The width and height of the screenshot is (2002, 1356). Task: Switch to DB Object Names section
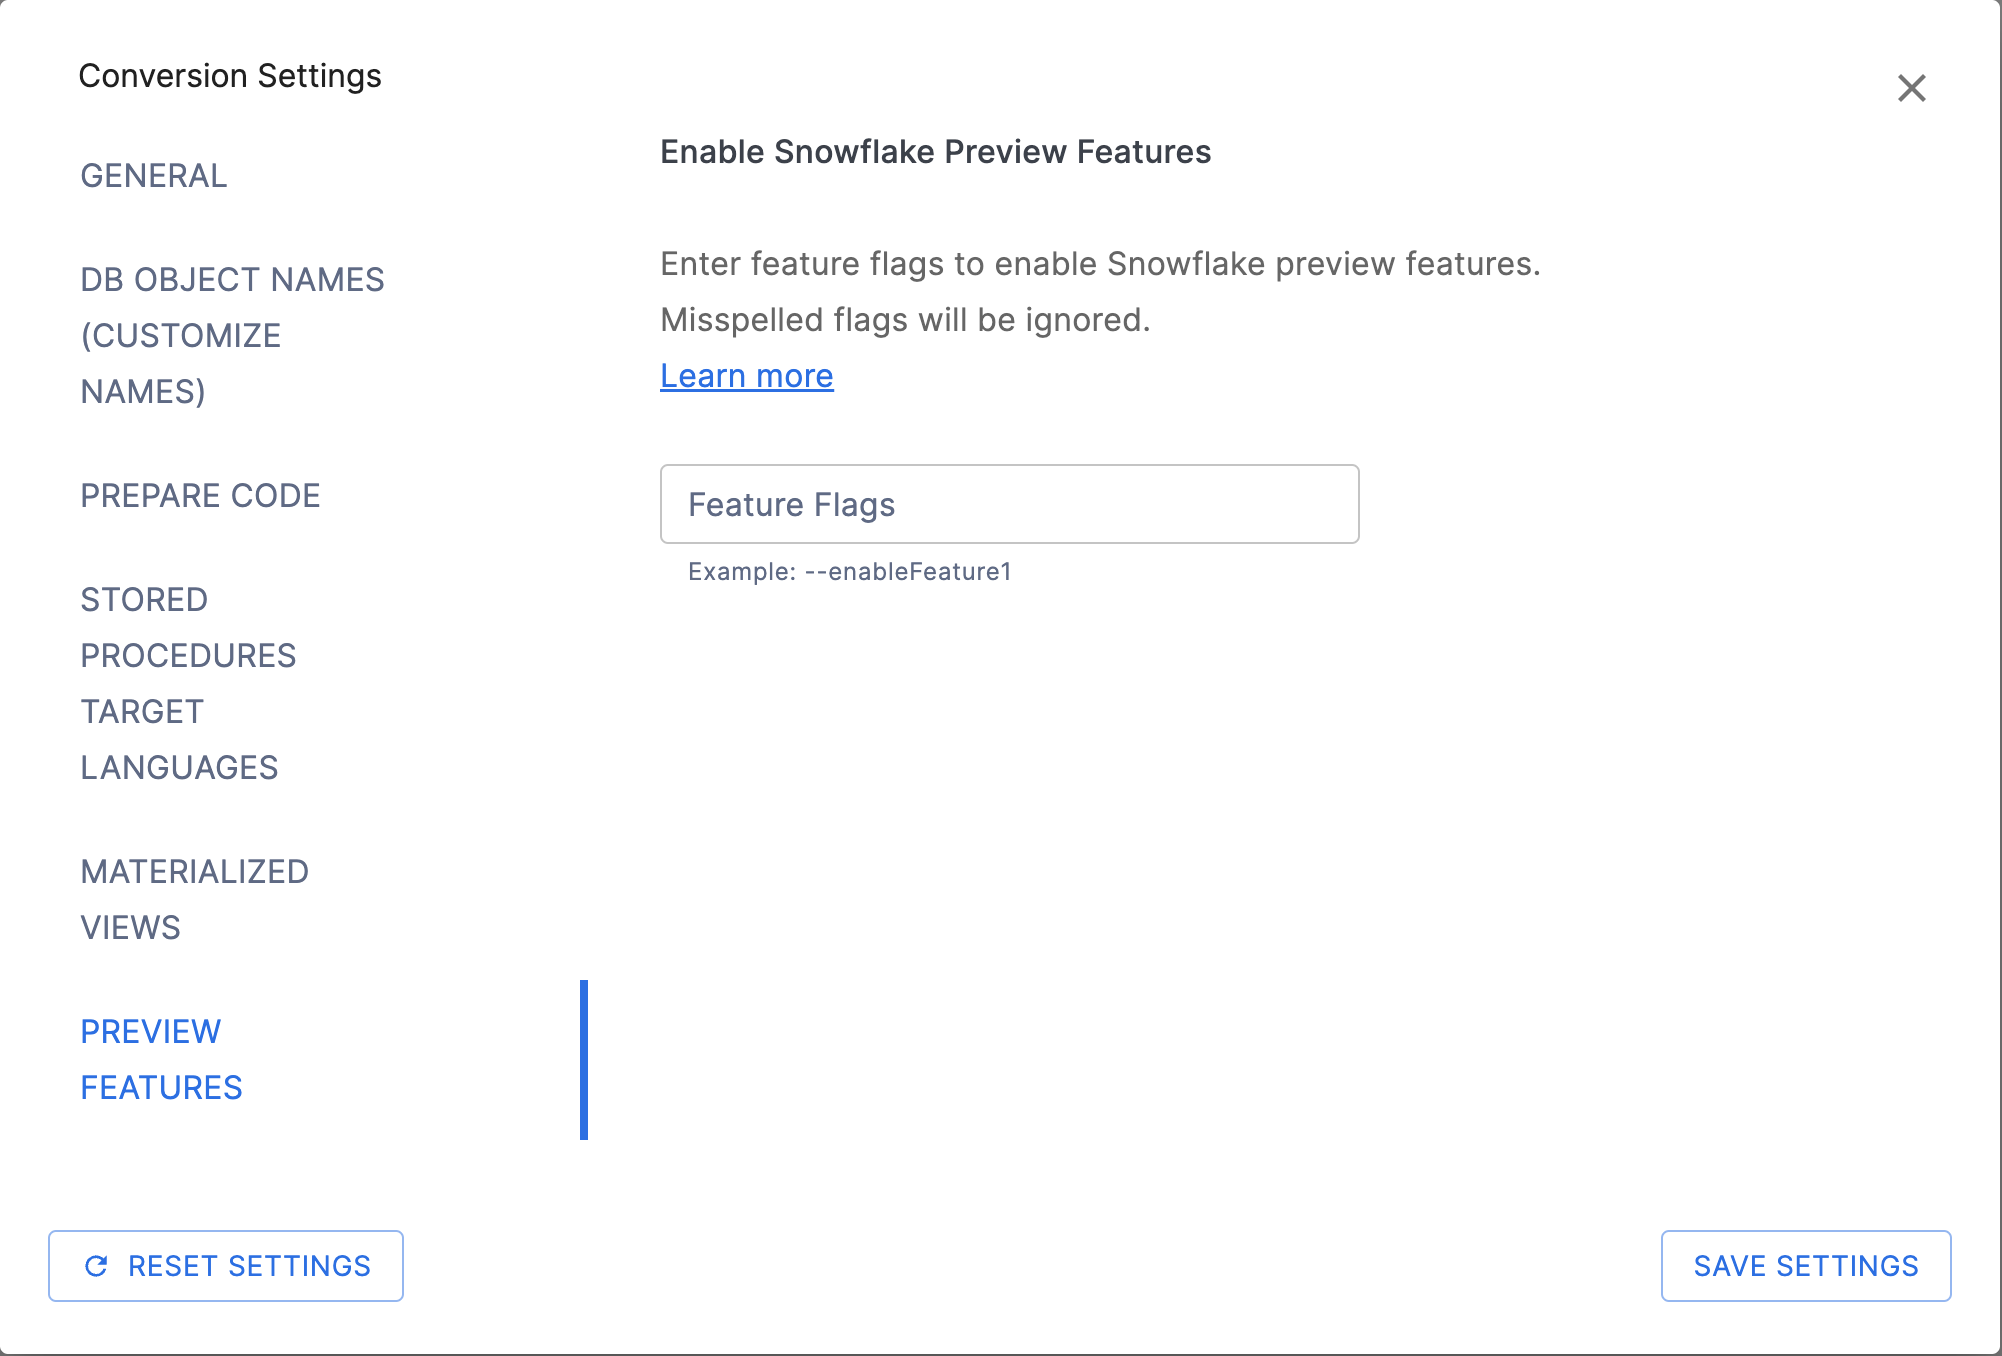click(x=232, y=280)
